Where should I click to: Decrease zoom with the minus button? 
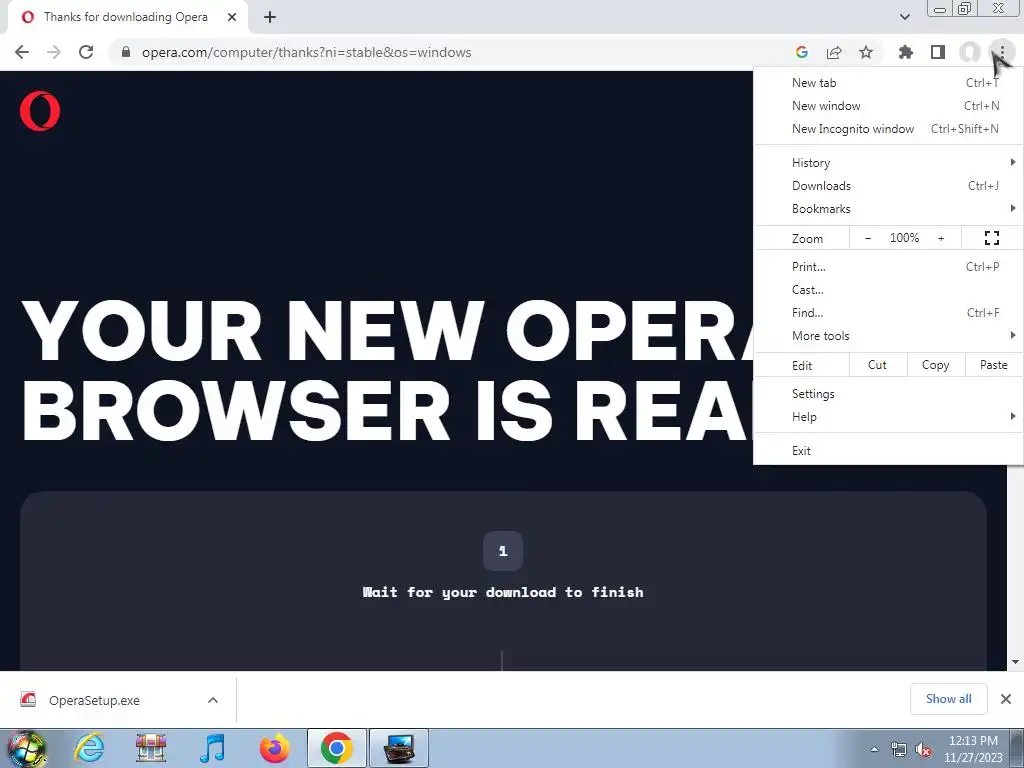pyautogui.click(x=868, y=238)
